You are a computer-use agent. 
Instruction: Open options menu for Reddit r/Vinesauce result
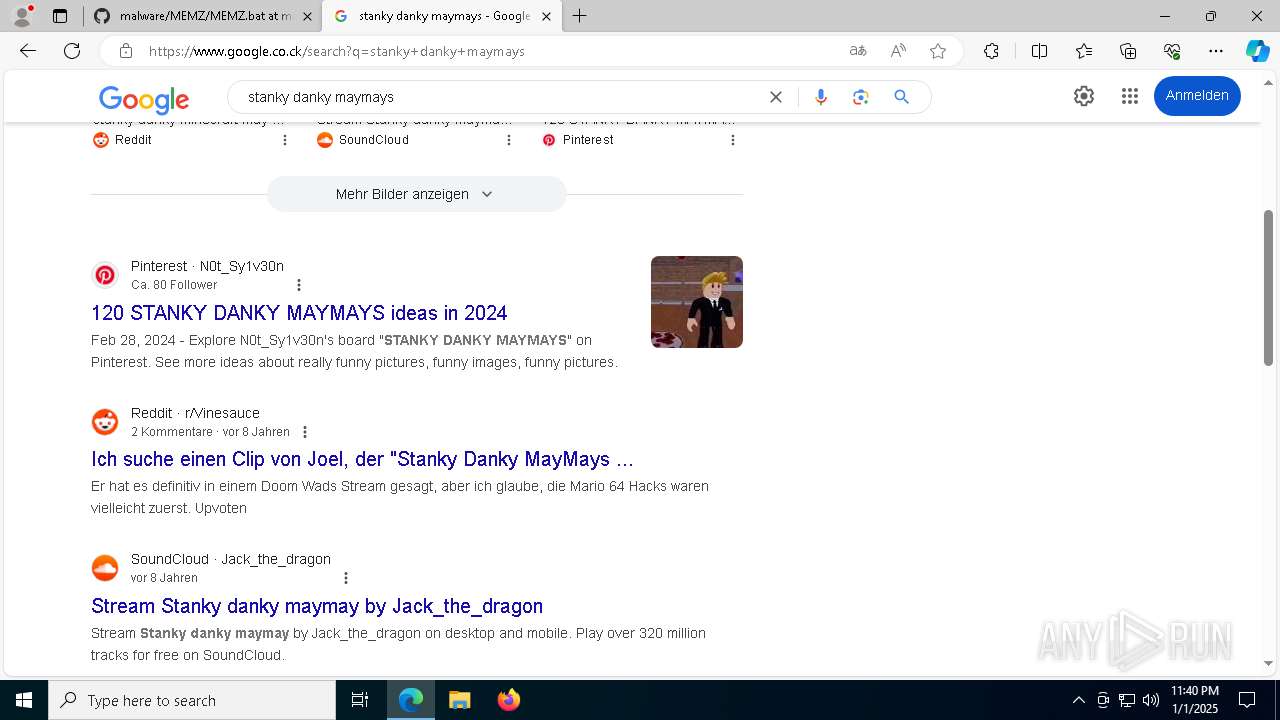click(305, 432)
